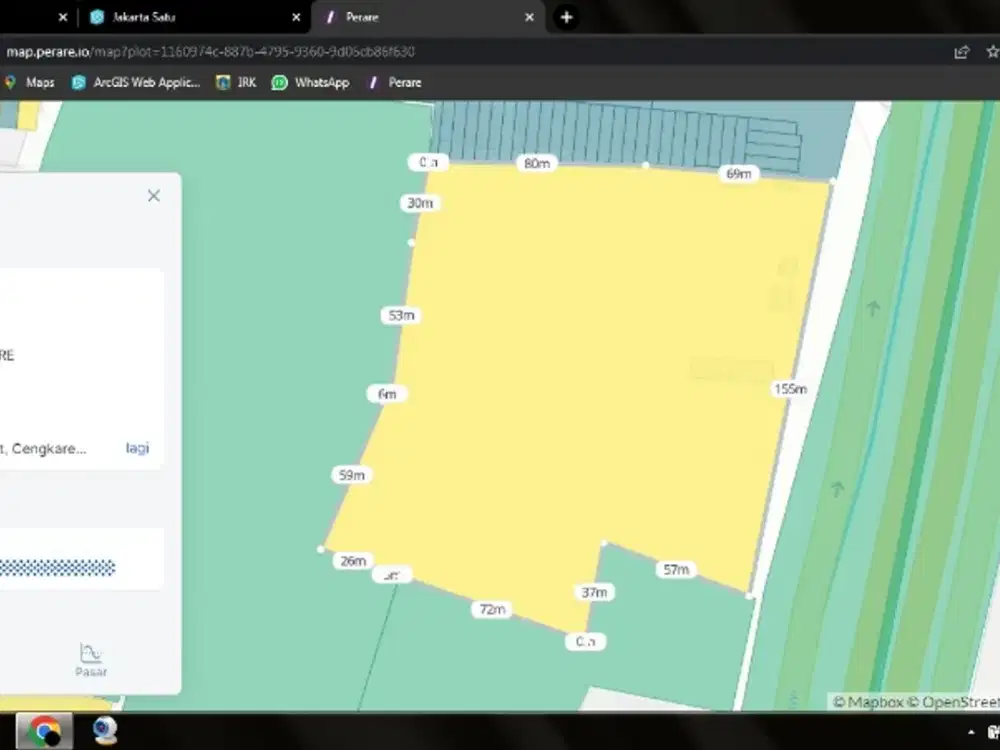1000x750 pixels.
Task: Click the 80m edge length label
Action: tap(537, 163)
